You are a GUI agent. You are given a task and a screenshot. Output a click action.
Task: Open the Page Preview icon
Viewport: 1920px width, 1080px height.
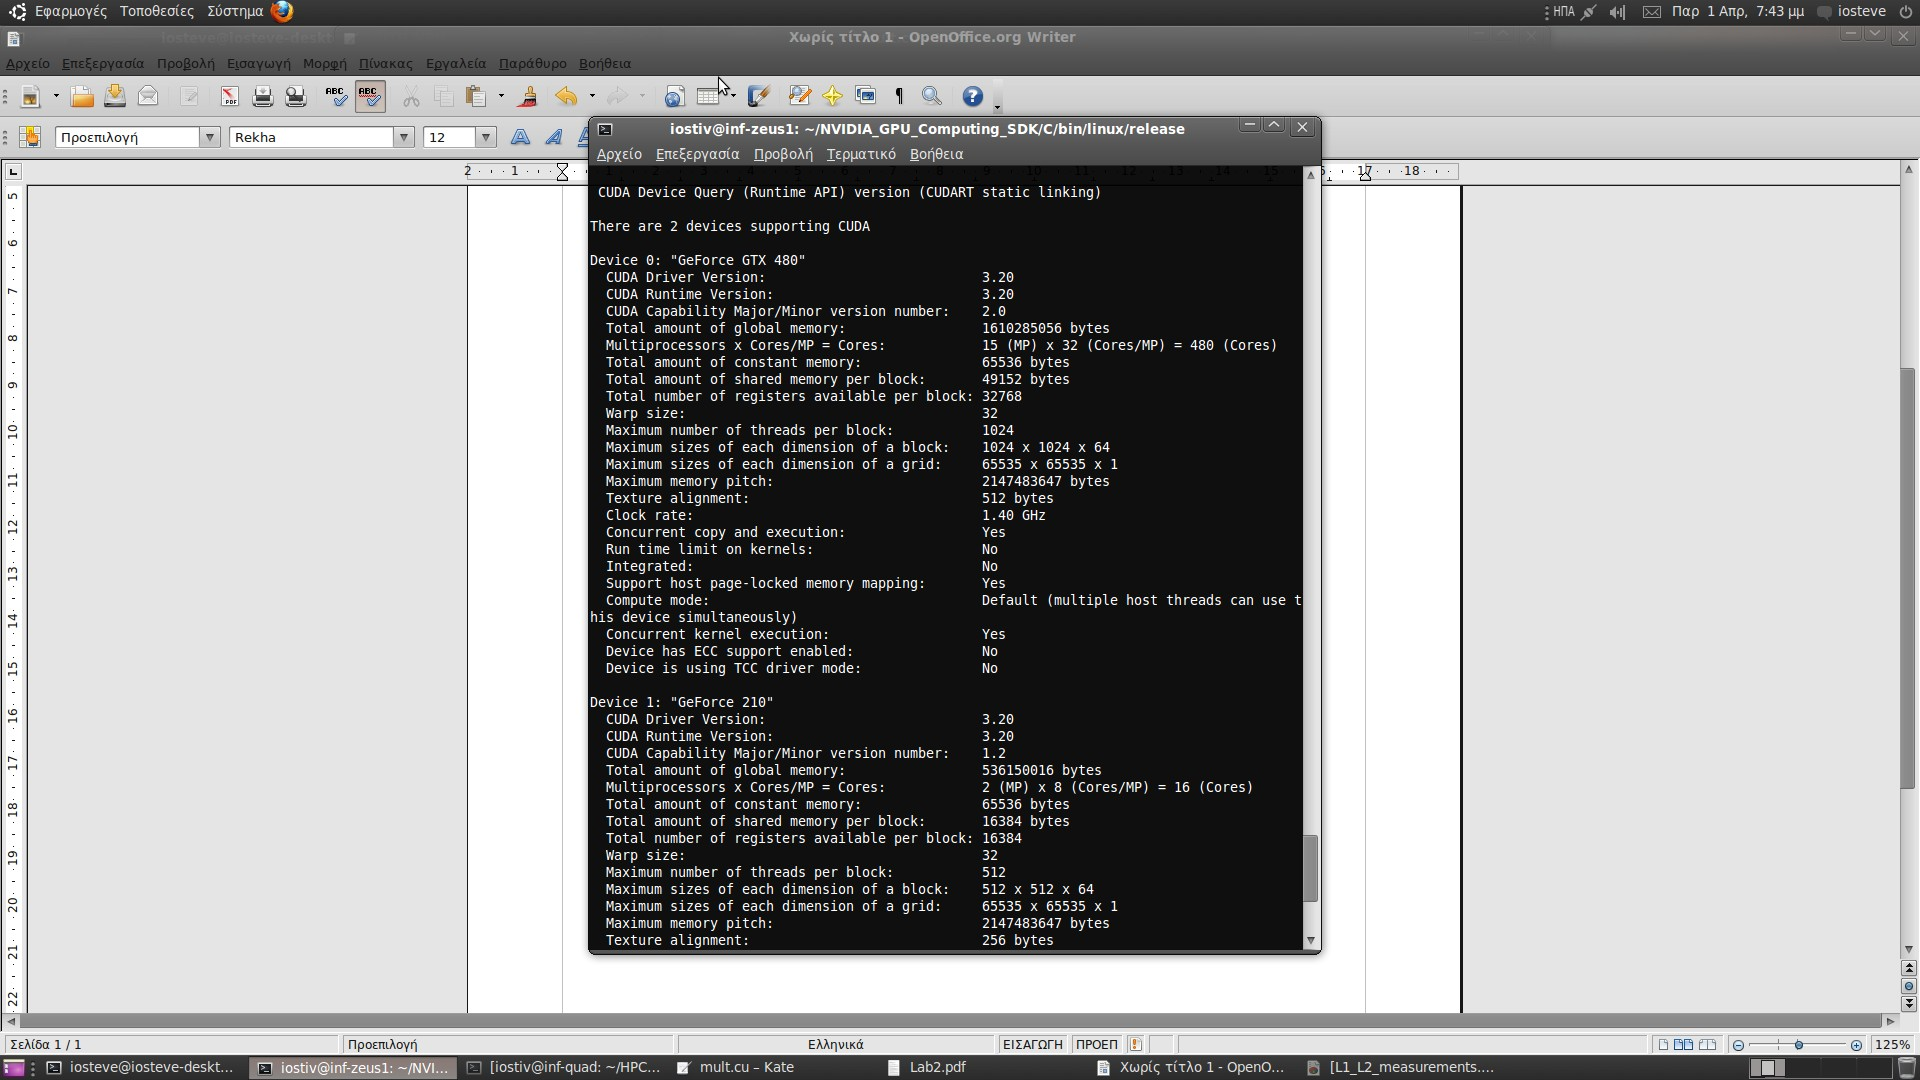point(296,96)
